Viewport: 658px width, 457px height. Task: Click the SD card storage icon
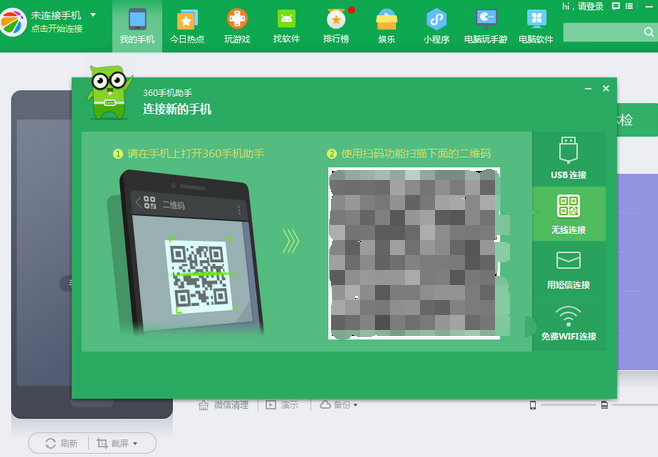pos(604,405)
